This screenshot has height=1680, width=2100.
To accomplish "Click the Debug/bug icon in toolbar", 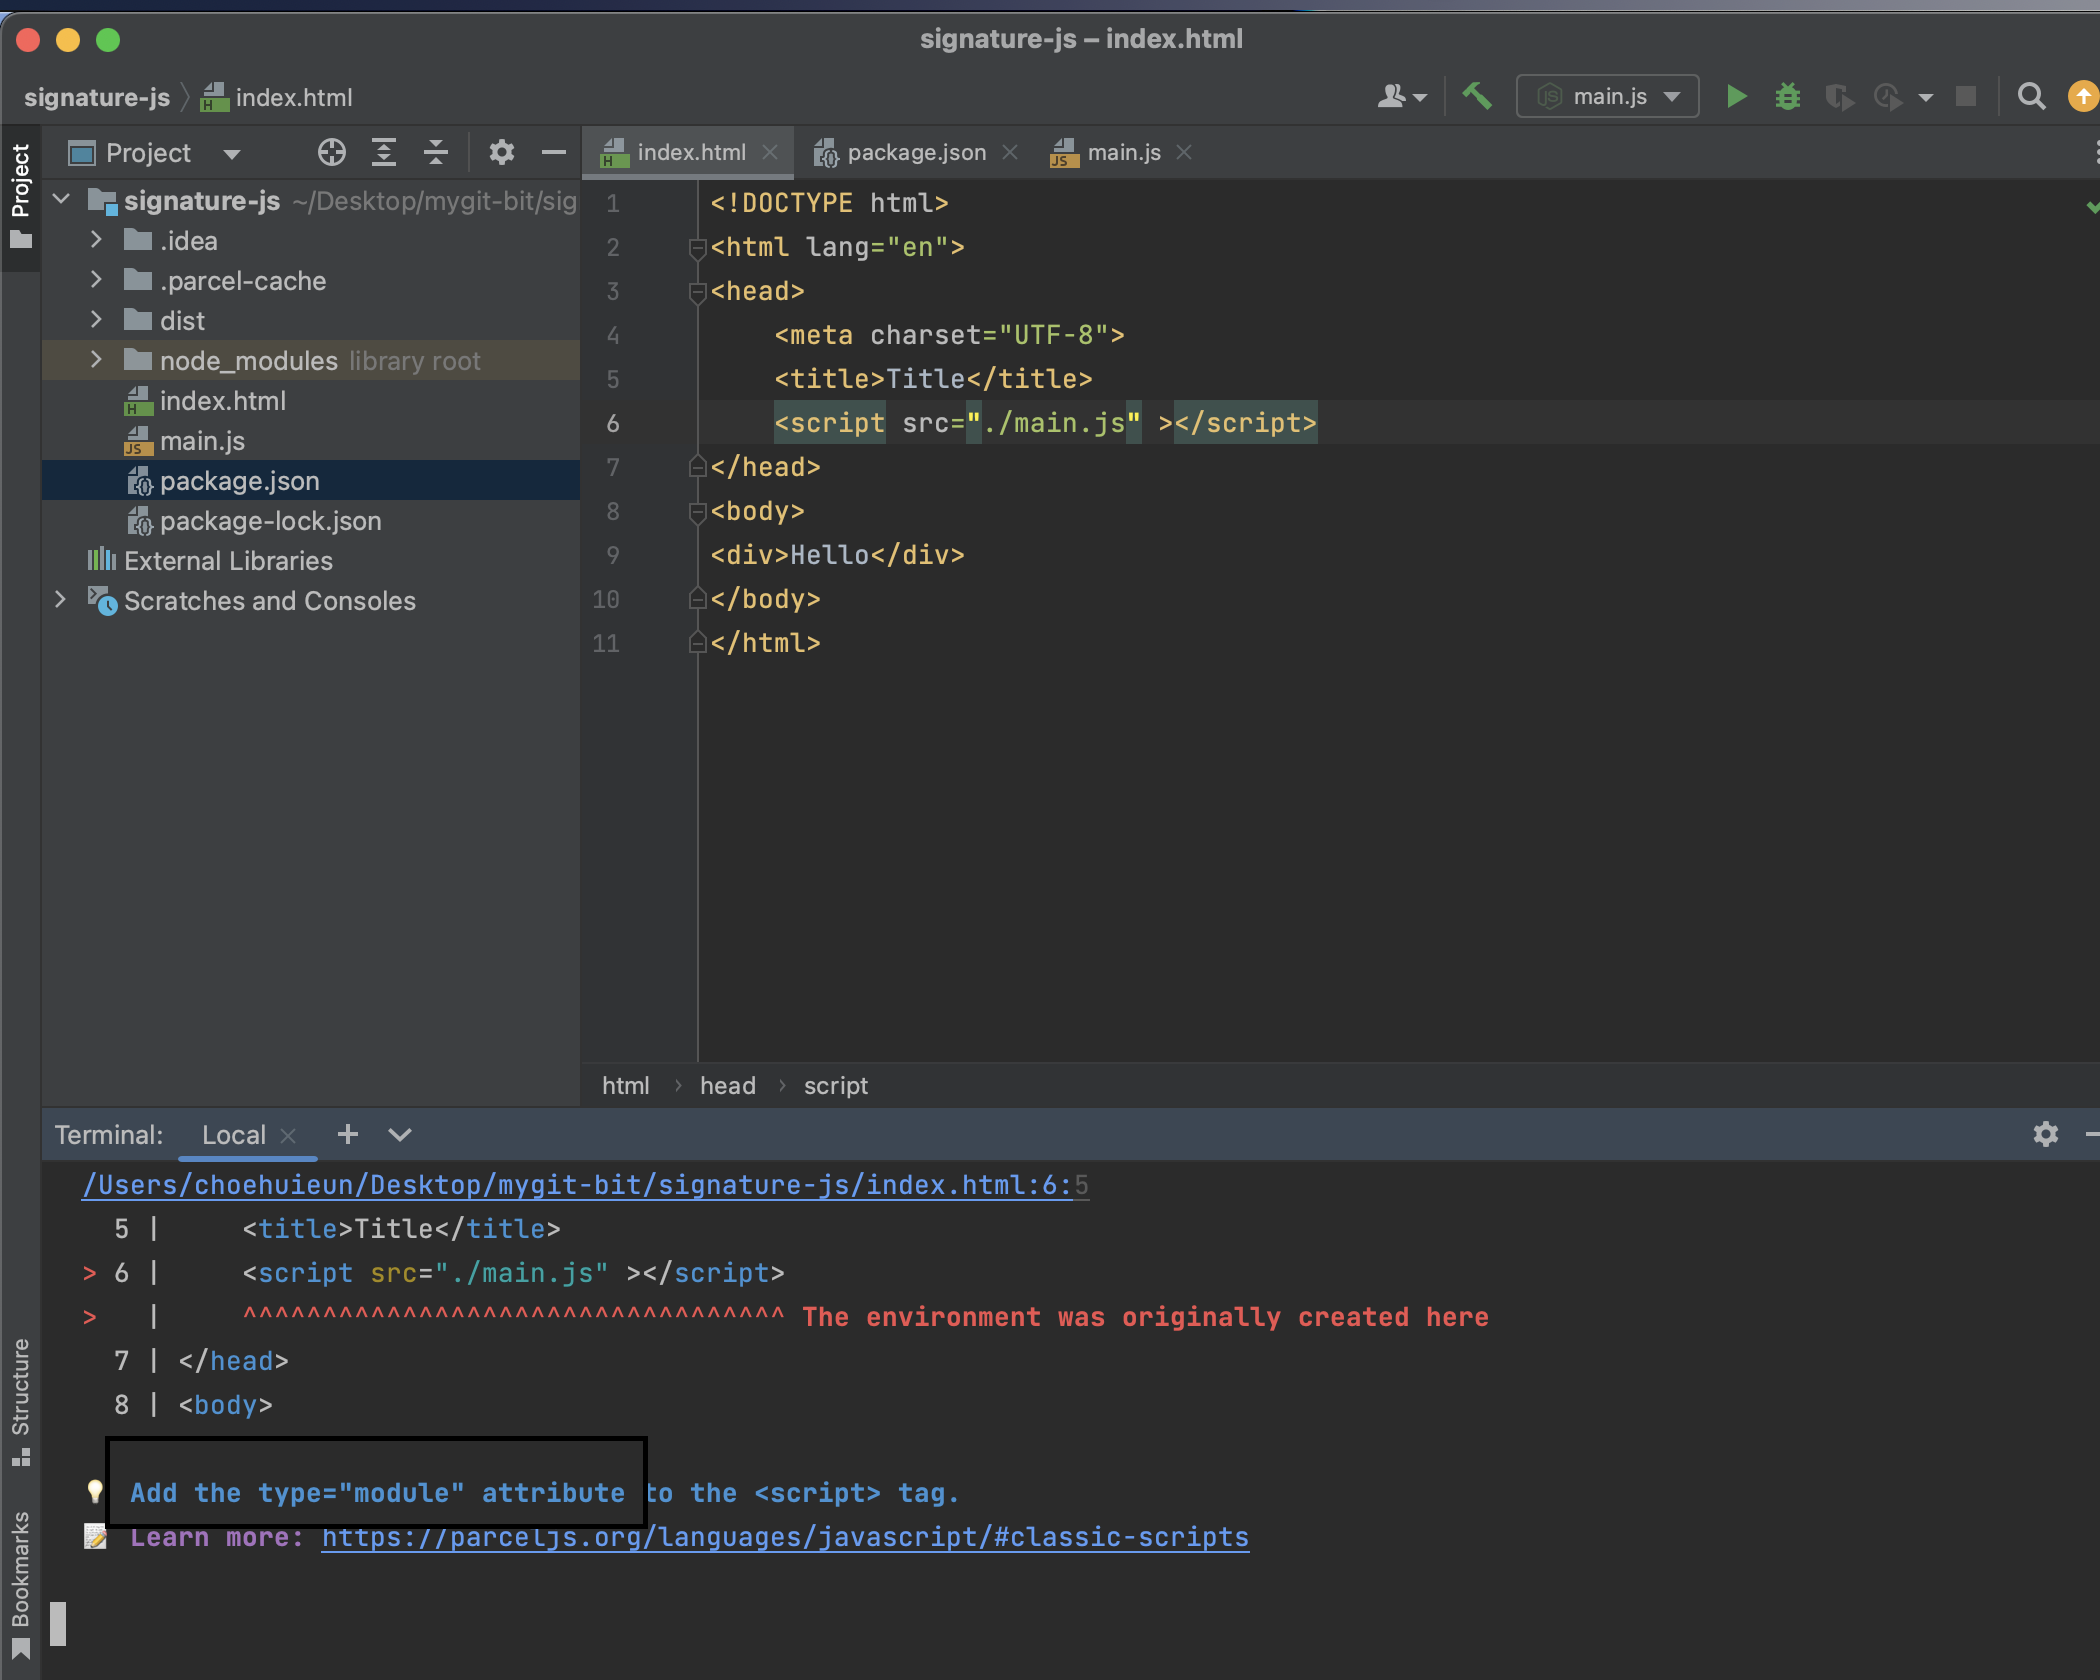I will pos(1788,96).
